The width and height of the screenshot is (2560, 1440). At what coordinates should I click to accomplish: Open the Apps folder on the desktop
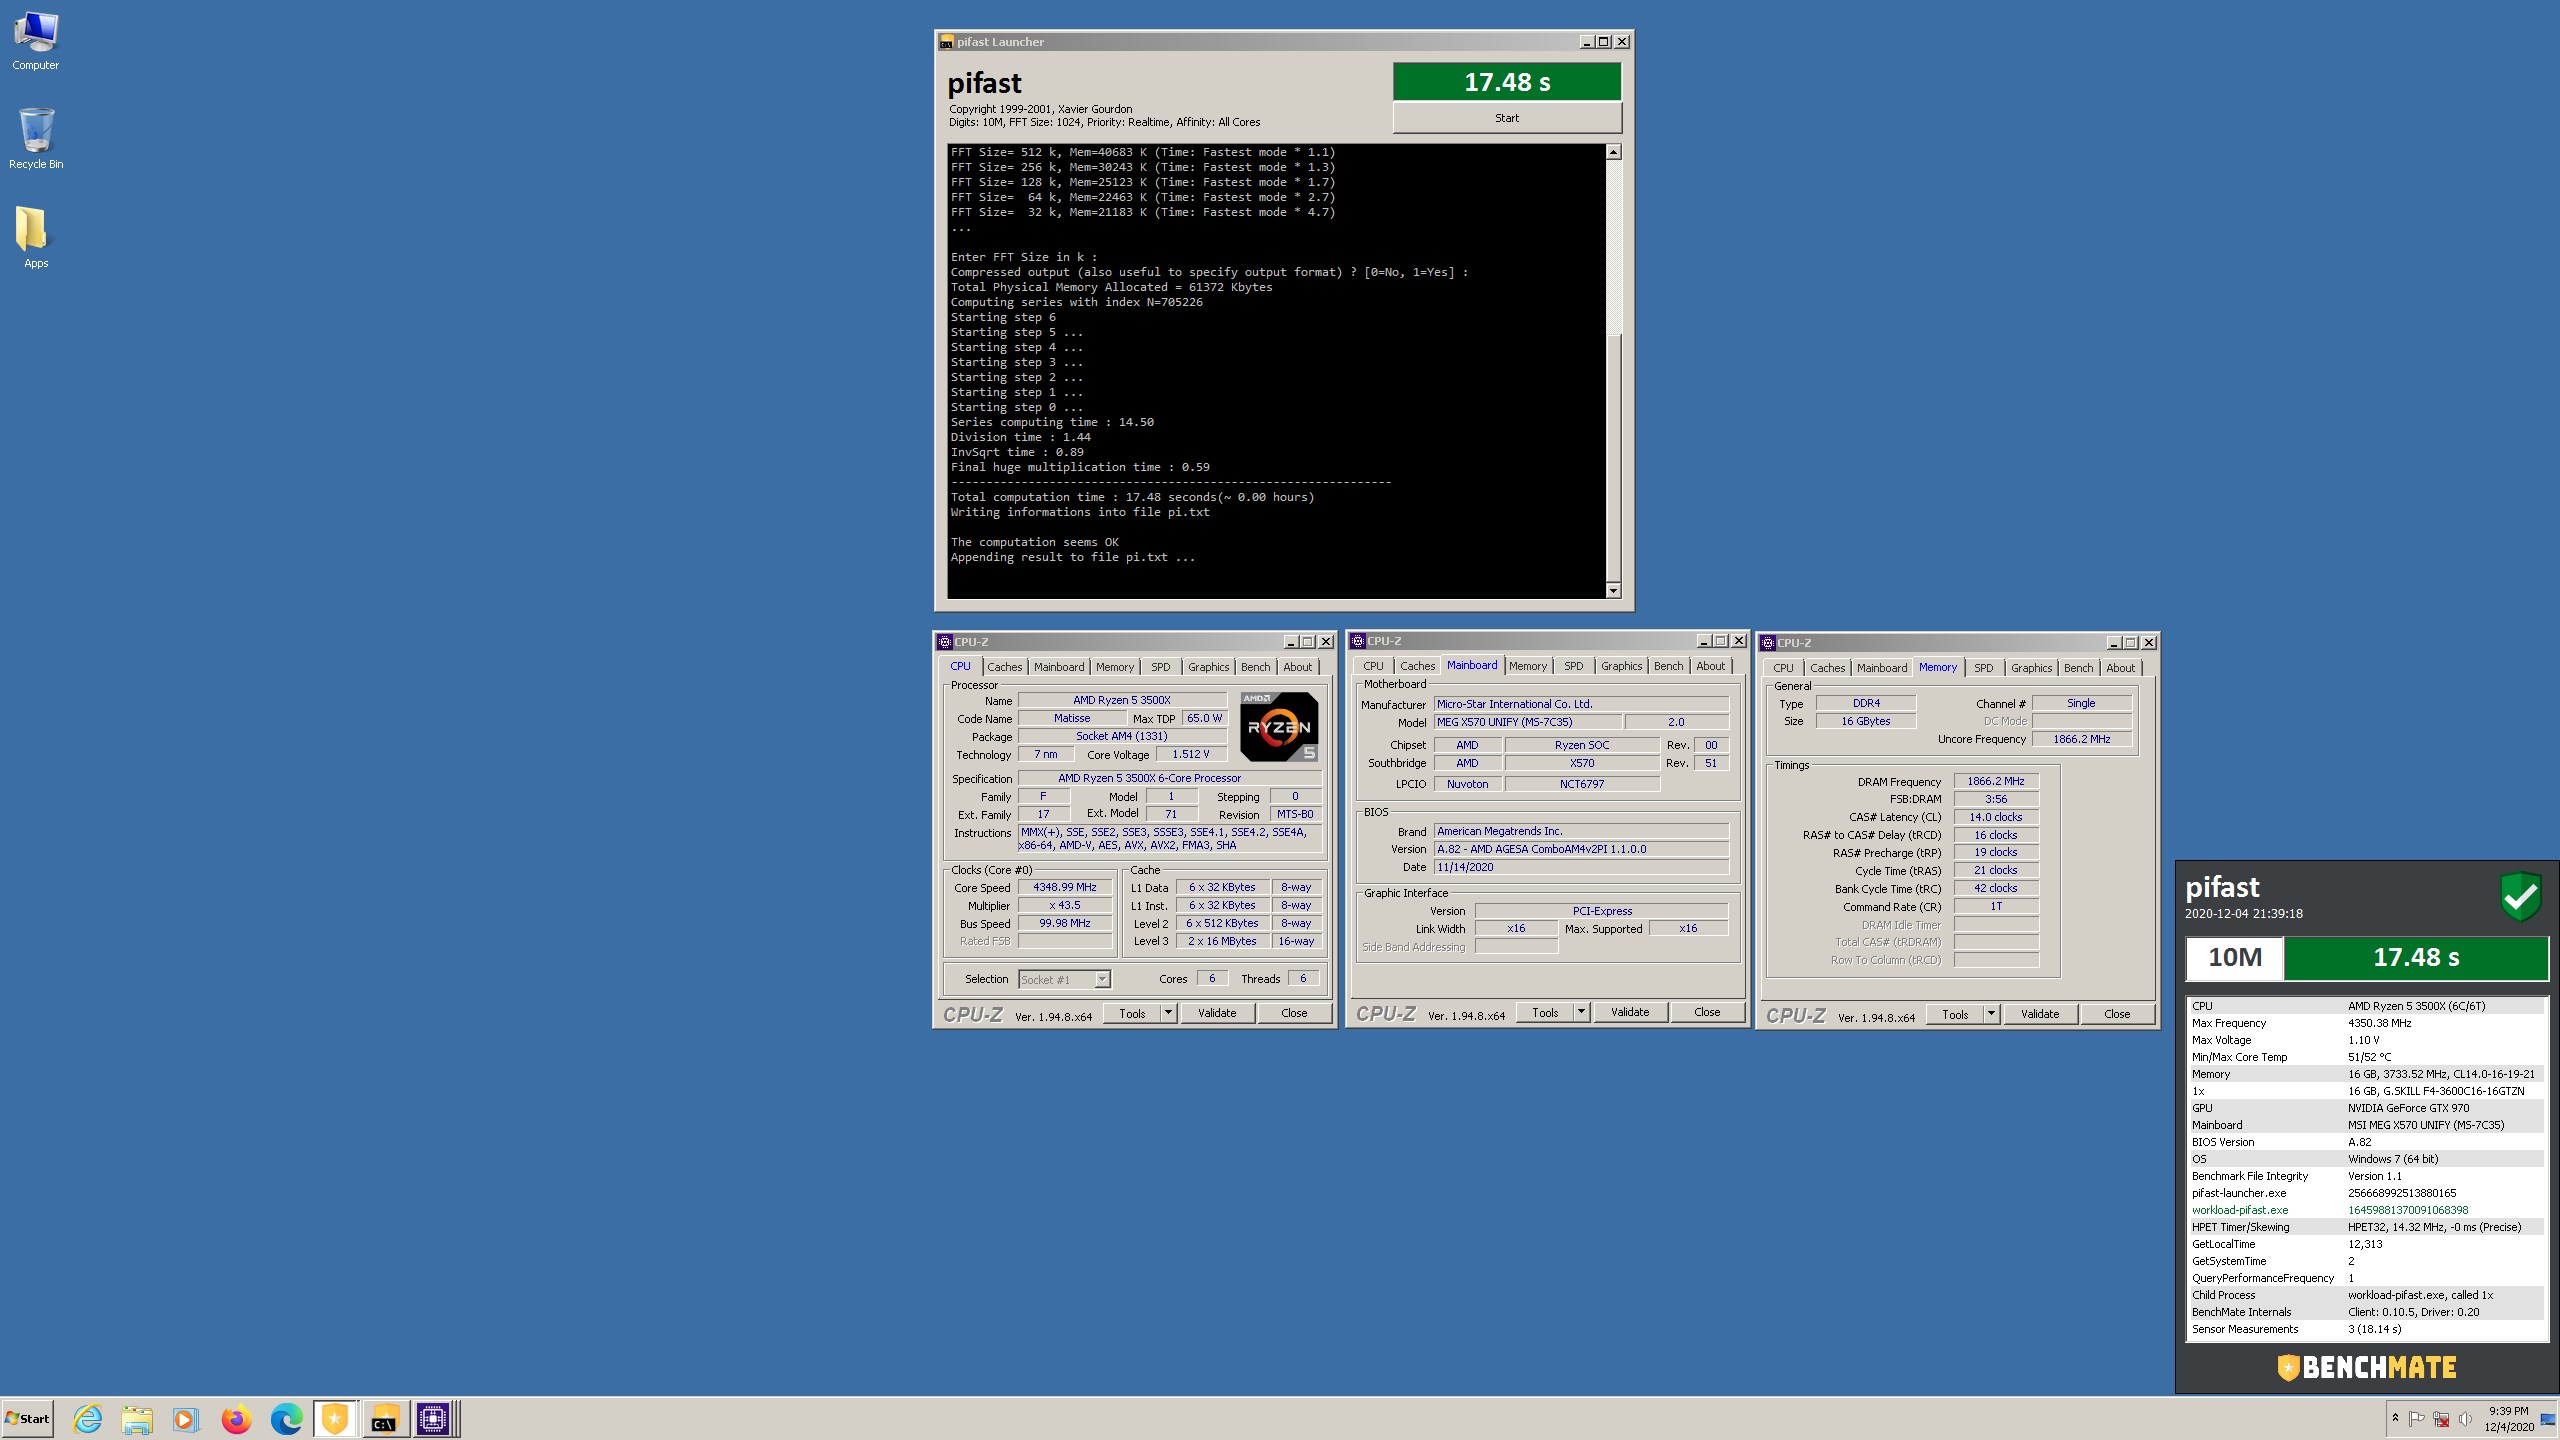click(x=36, y=238)
